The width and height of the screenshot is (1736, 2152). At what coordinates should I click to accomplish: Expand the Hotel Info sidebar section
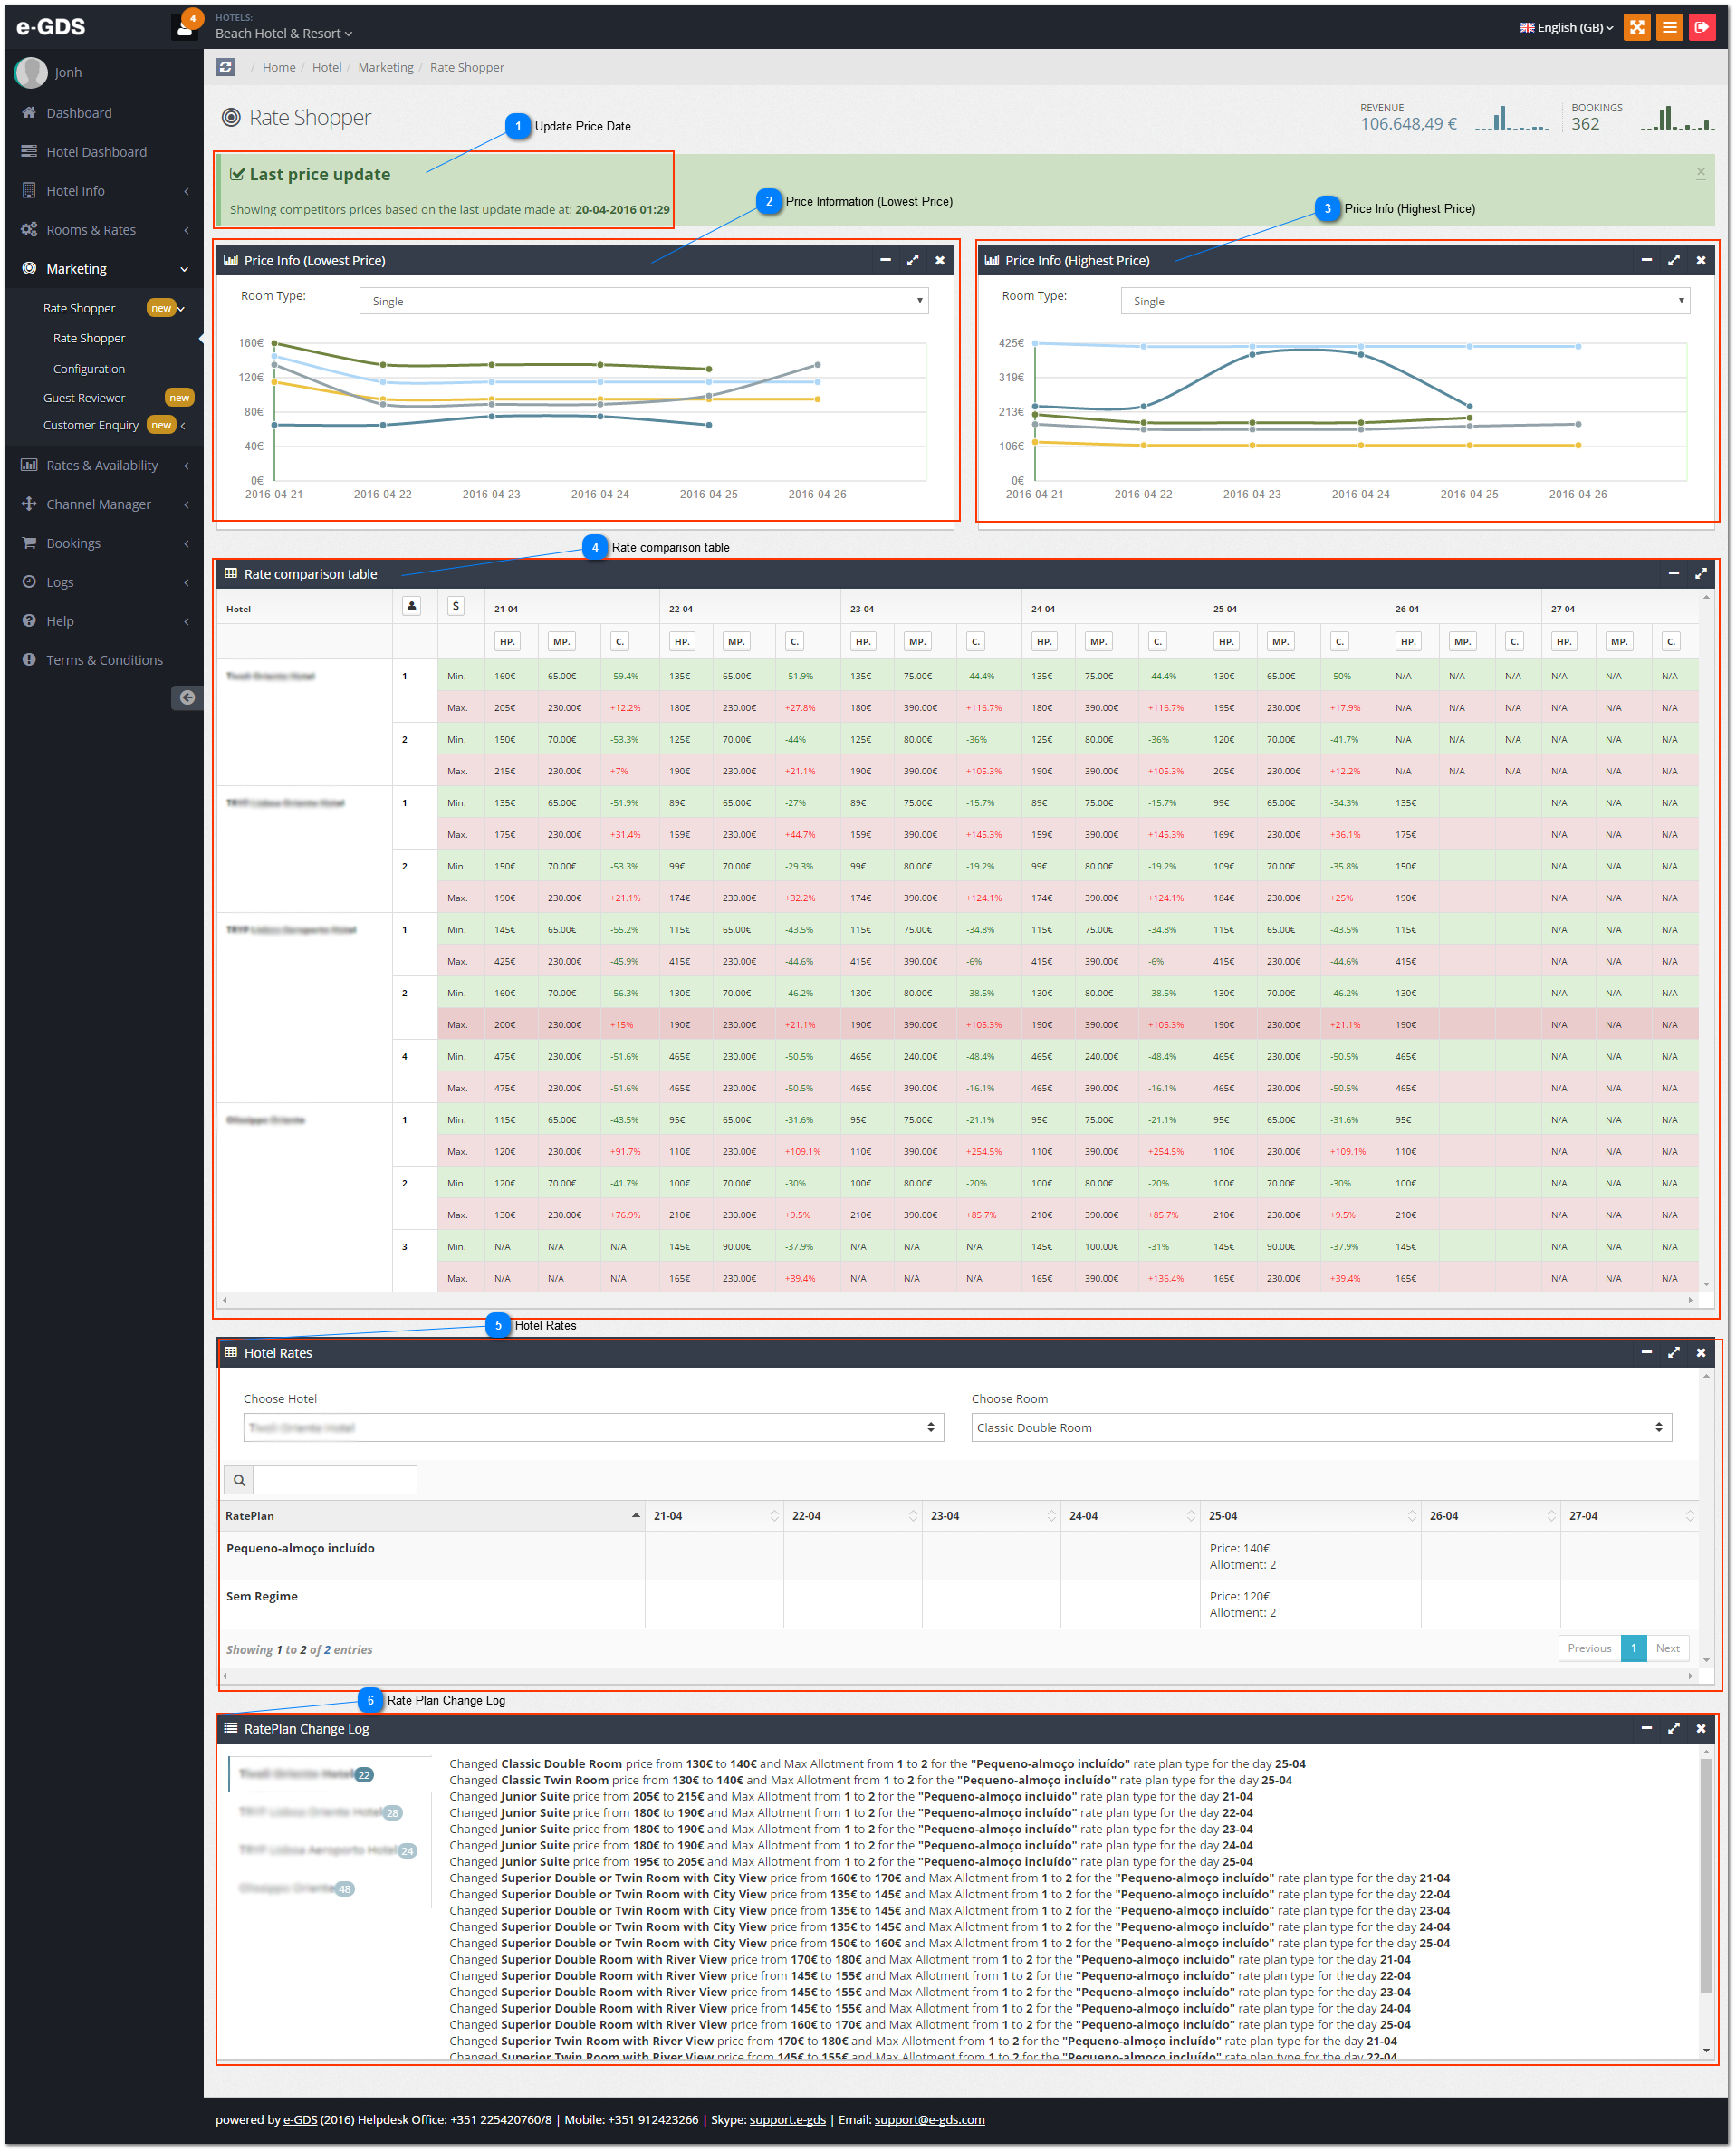pyautogui.click(x=104, y=190)
